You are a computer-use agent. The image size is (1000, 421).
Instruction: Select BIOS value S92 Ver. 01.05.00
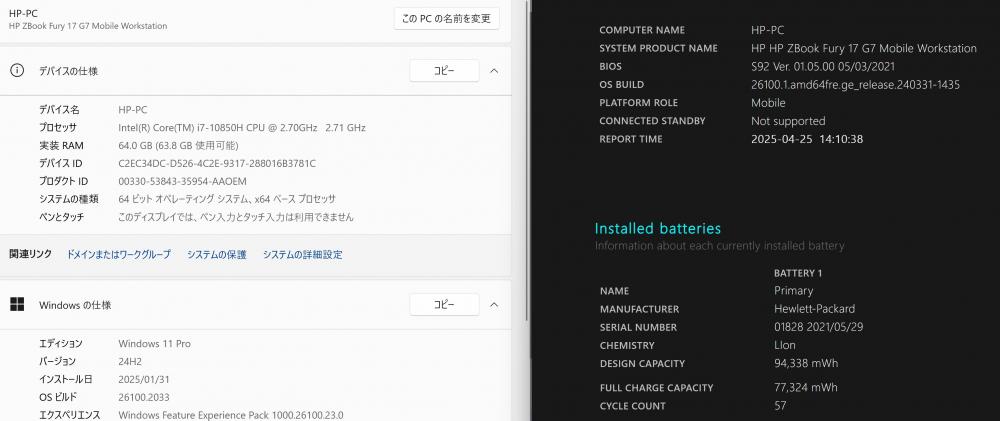tap(823, 66)
